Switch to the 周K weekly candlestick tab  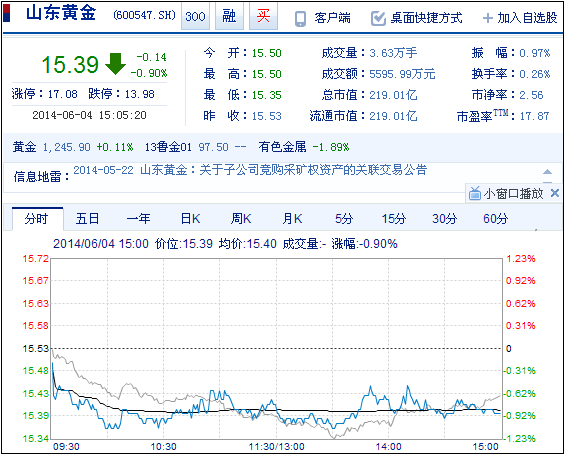241,219
